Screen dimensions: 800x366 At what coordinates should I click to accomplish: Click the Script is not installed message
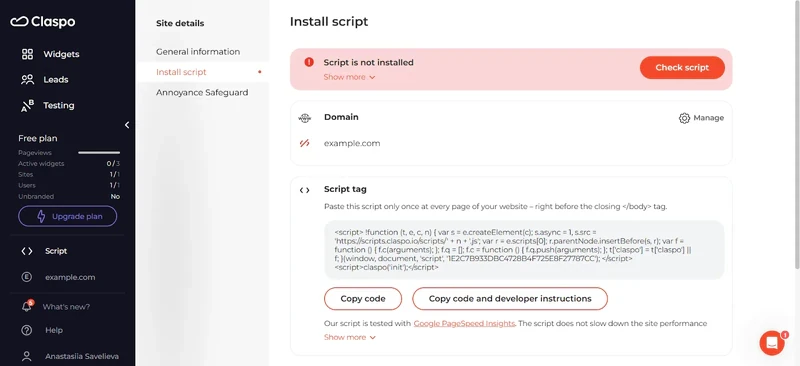tap(368, 63)
